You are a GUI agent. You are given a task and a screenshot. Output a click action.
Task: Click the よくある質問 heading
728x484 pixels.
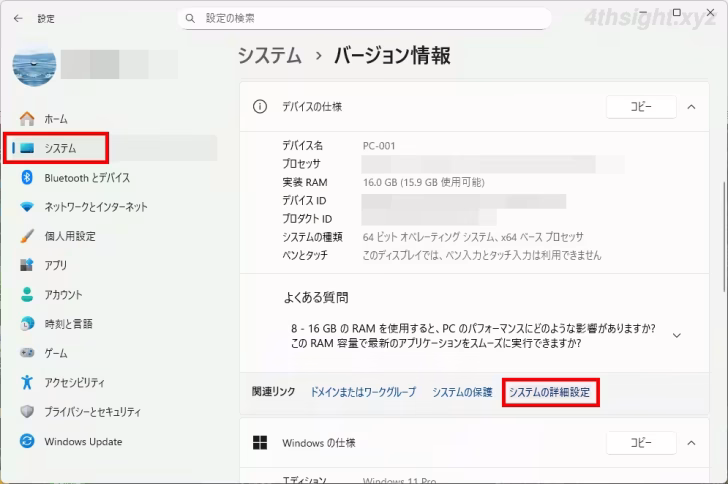click(316, 297)
